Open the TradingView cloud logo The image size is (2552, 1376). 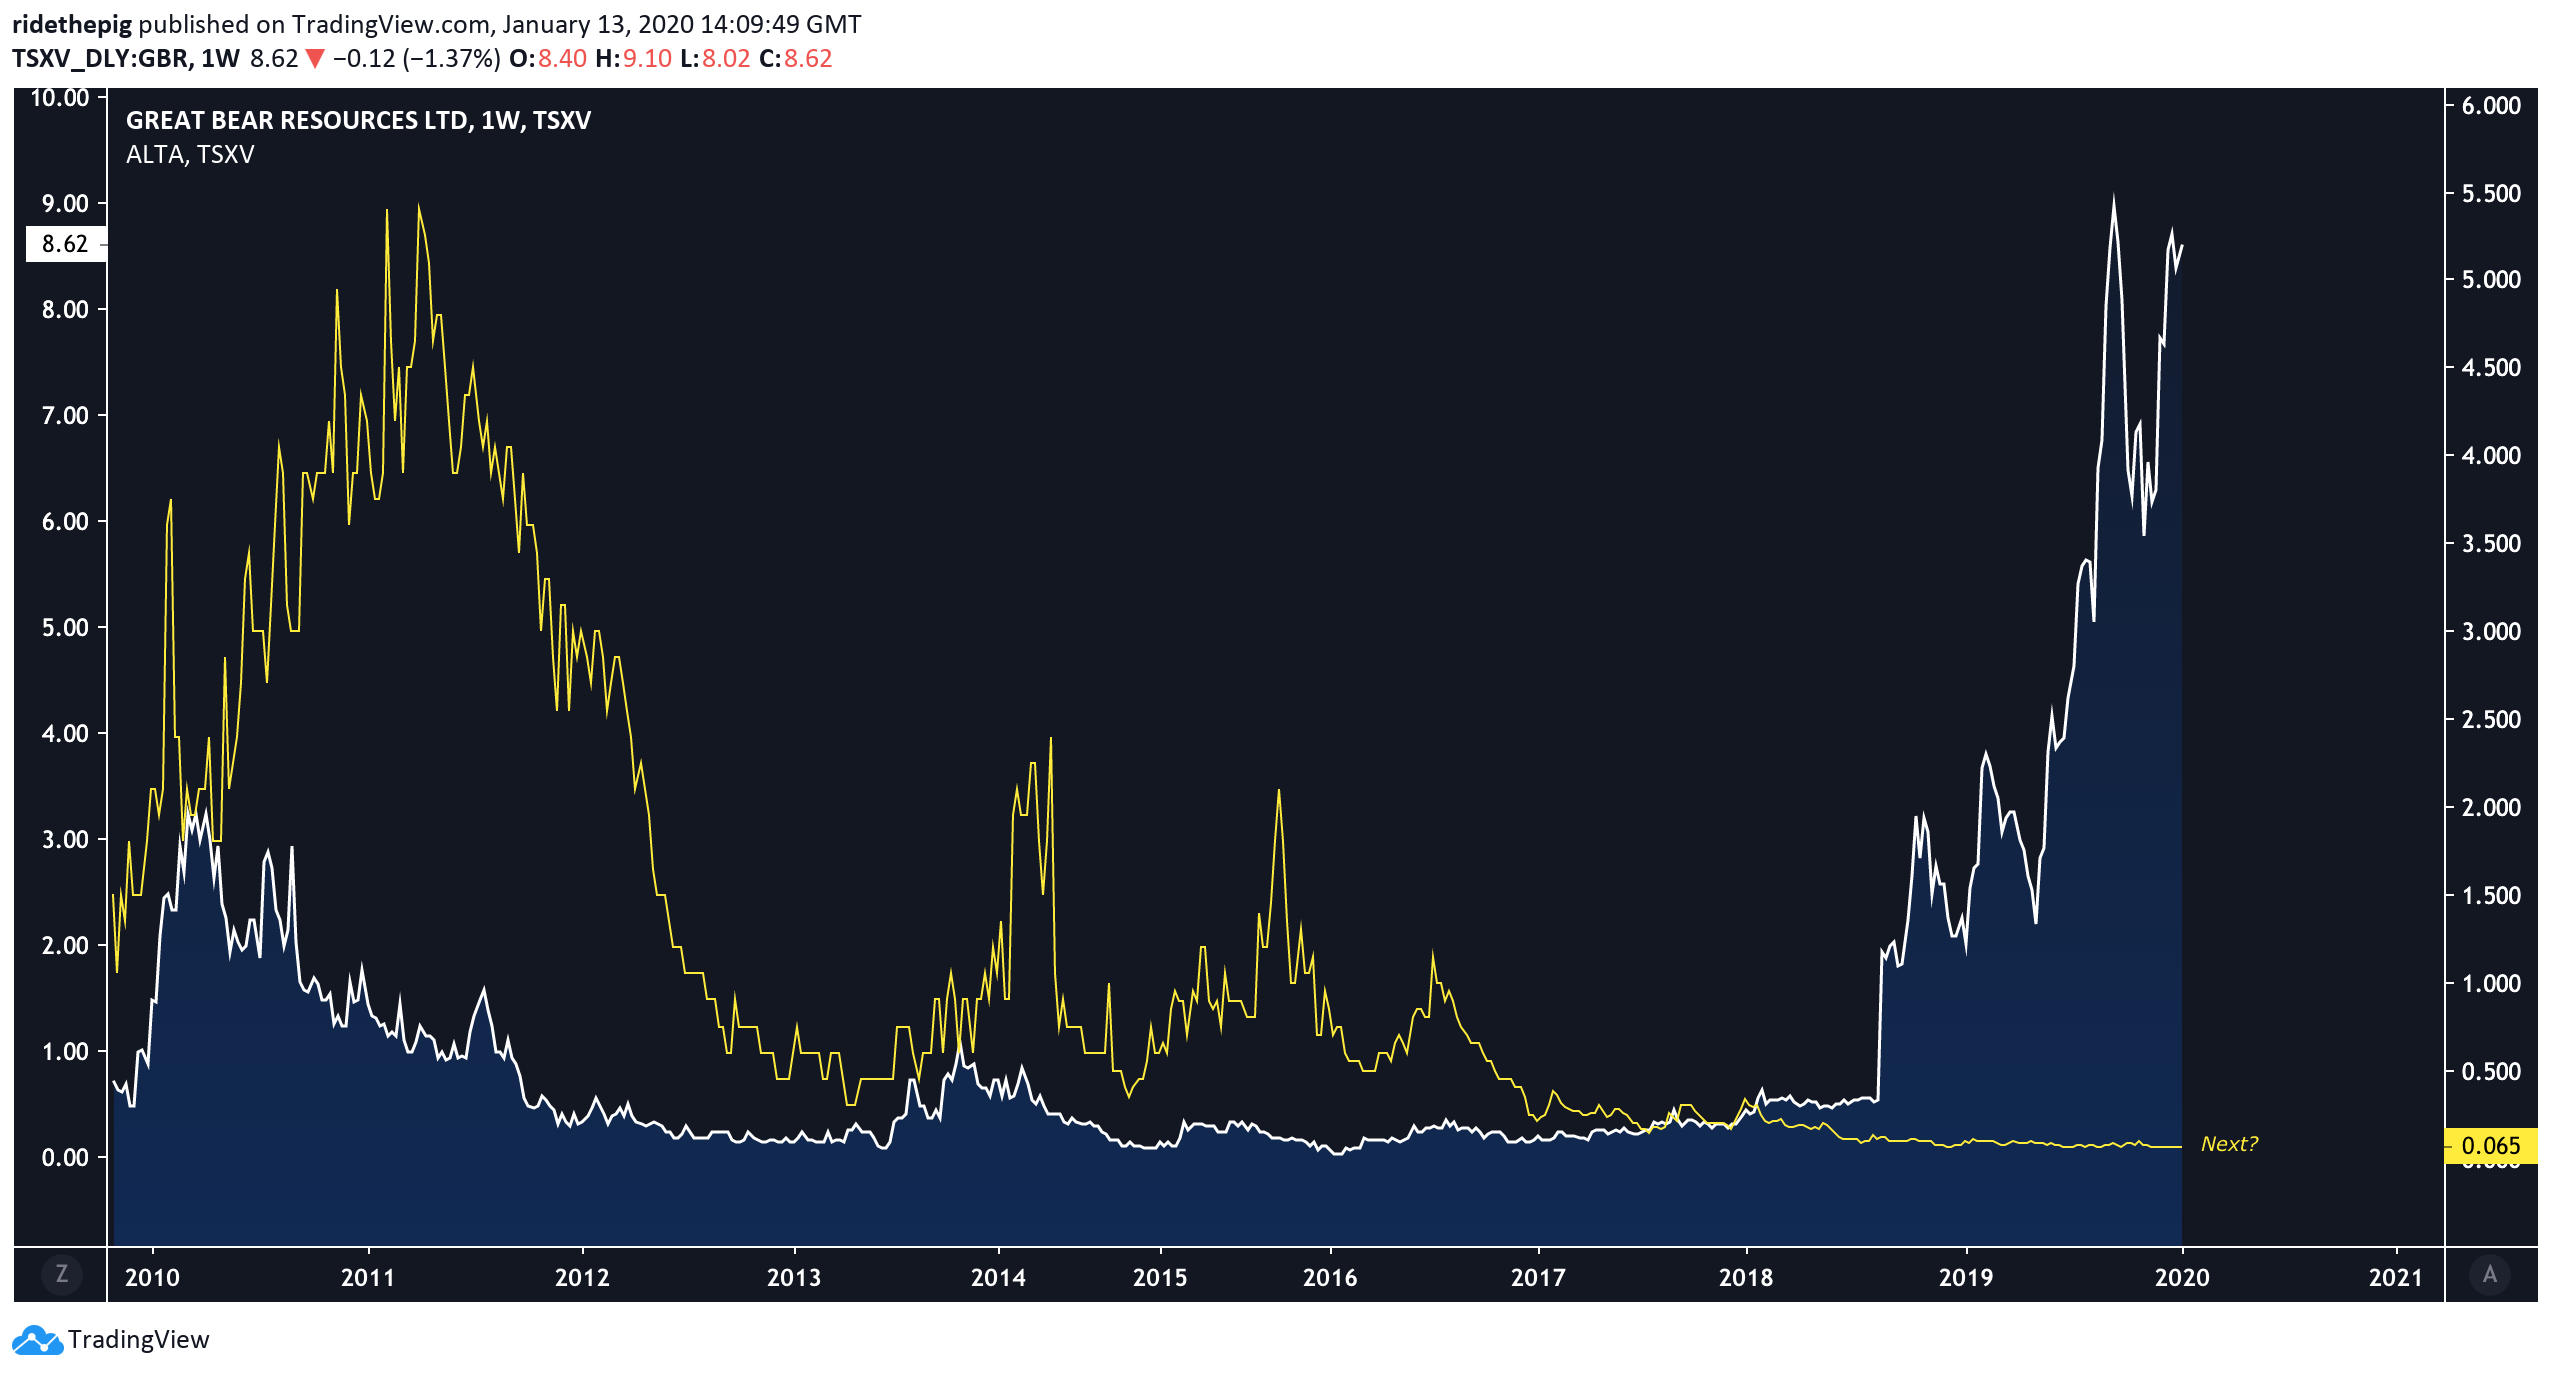point(38,1340)
